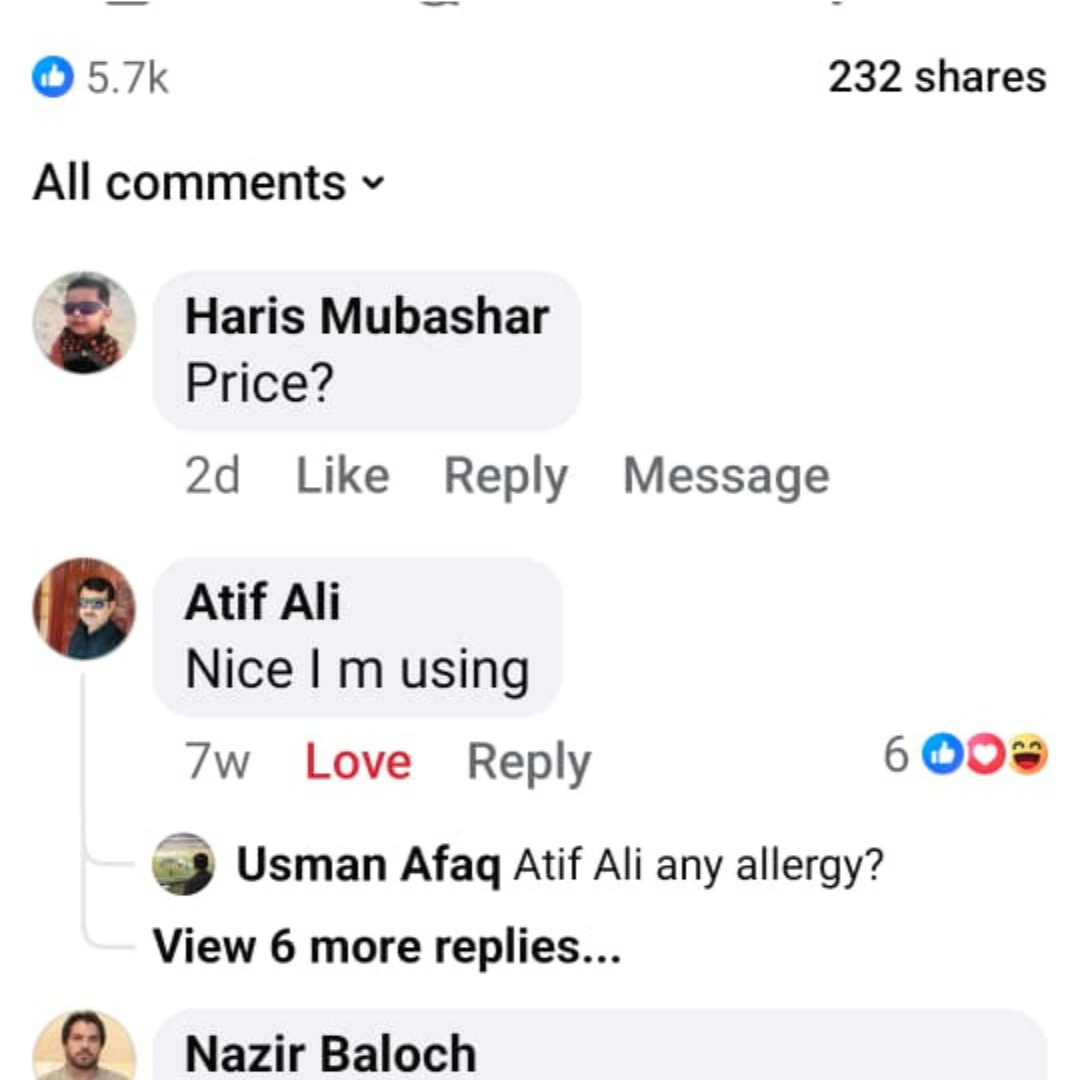The height and width of the screenshot is (1080, 1080).
Task: Open Nazir Baloch's profile picture
Action: pos(84,1048)
